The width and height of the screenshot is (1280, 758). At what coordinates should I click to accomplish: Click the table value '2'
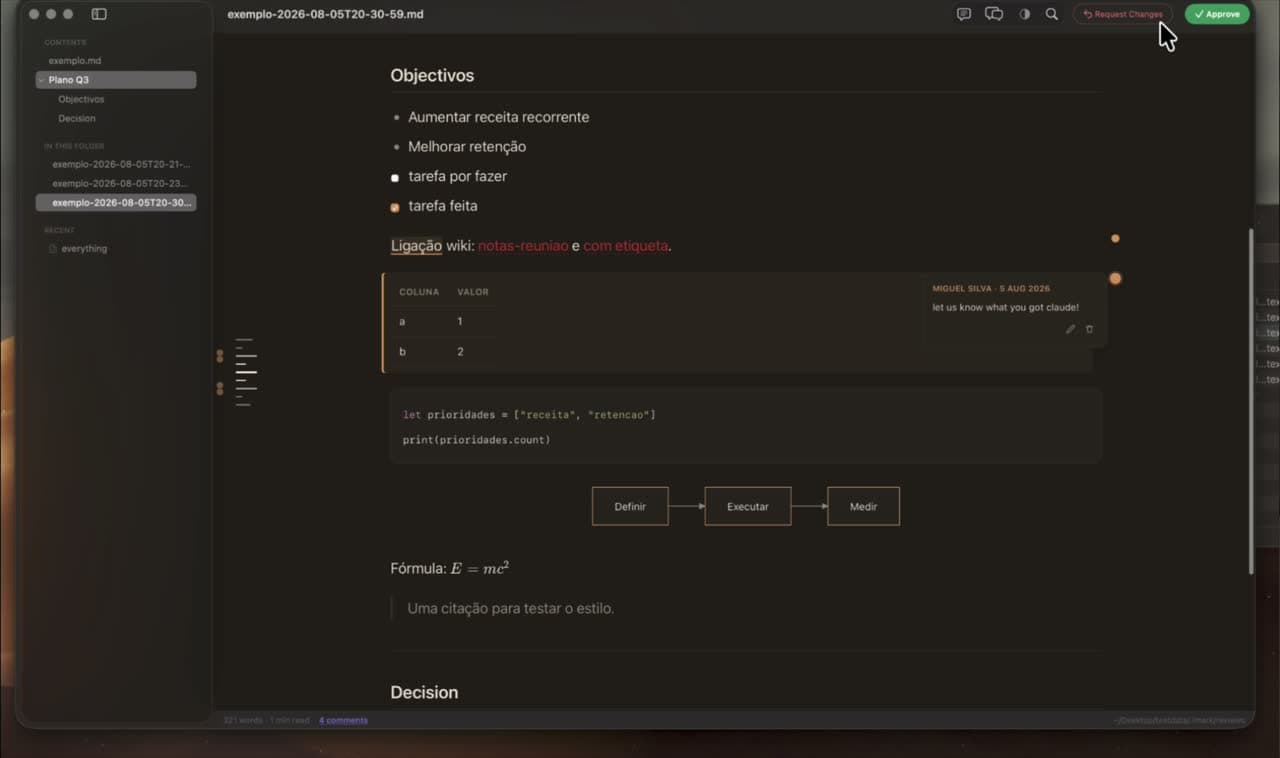click(460, 352)
